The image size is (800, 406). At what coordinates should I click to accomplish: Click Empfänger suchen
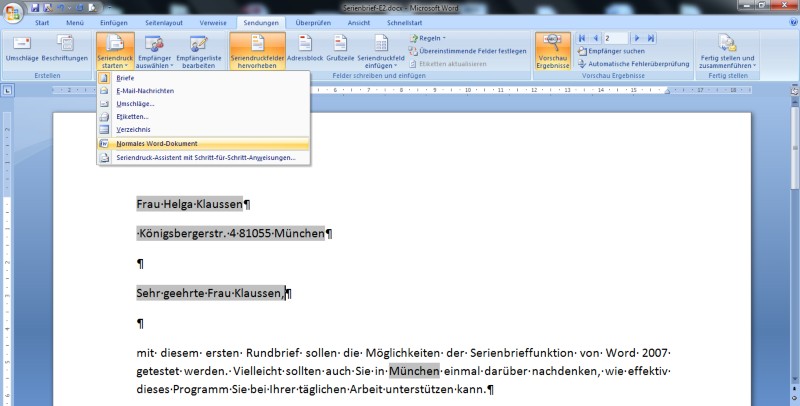pyautogui.click(x=616, y=50)
